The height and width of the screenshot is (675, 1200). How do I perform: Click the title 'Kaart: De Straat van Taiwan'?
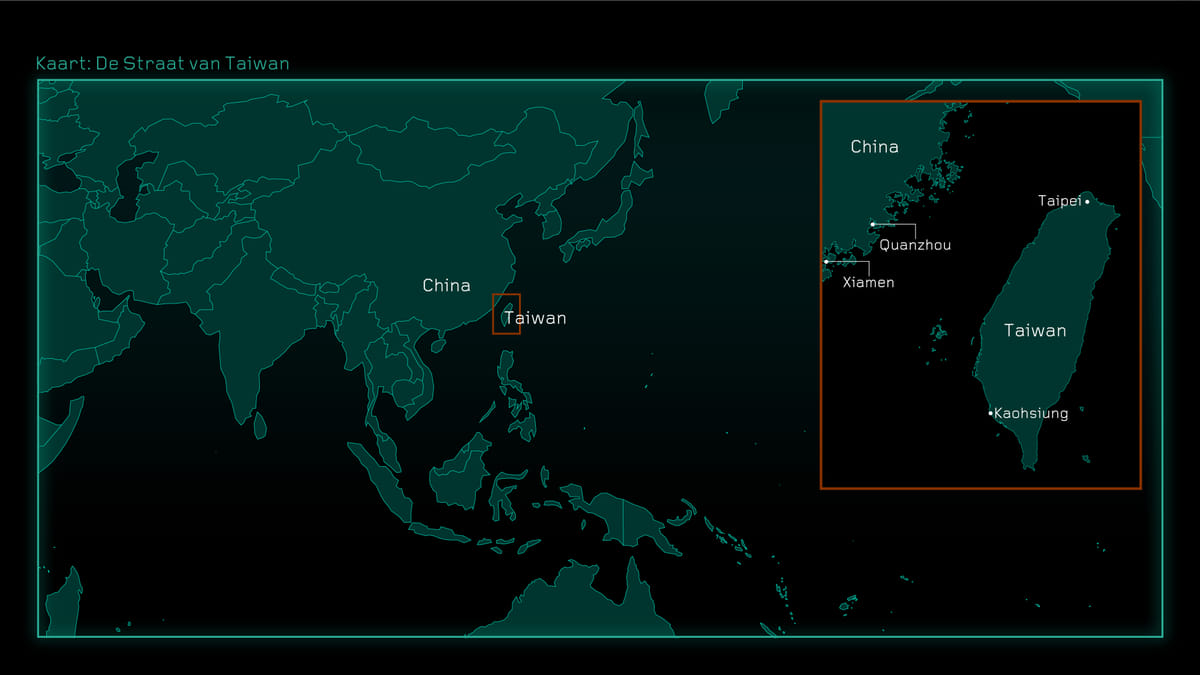(x=163, y=64)
